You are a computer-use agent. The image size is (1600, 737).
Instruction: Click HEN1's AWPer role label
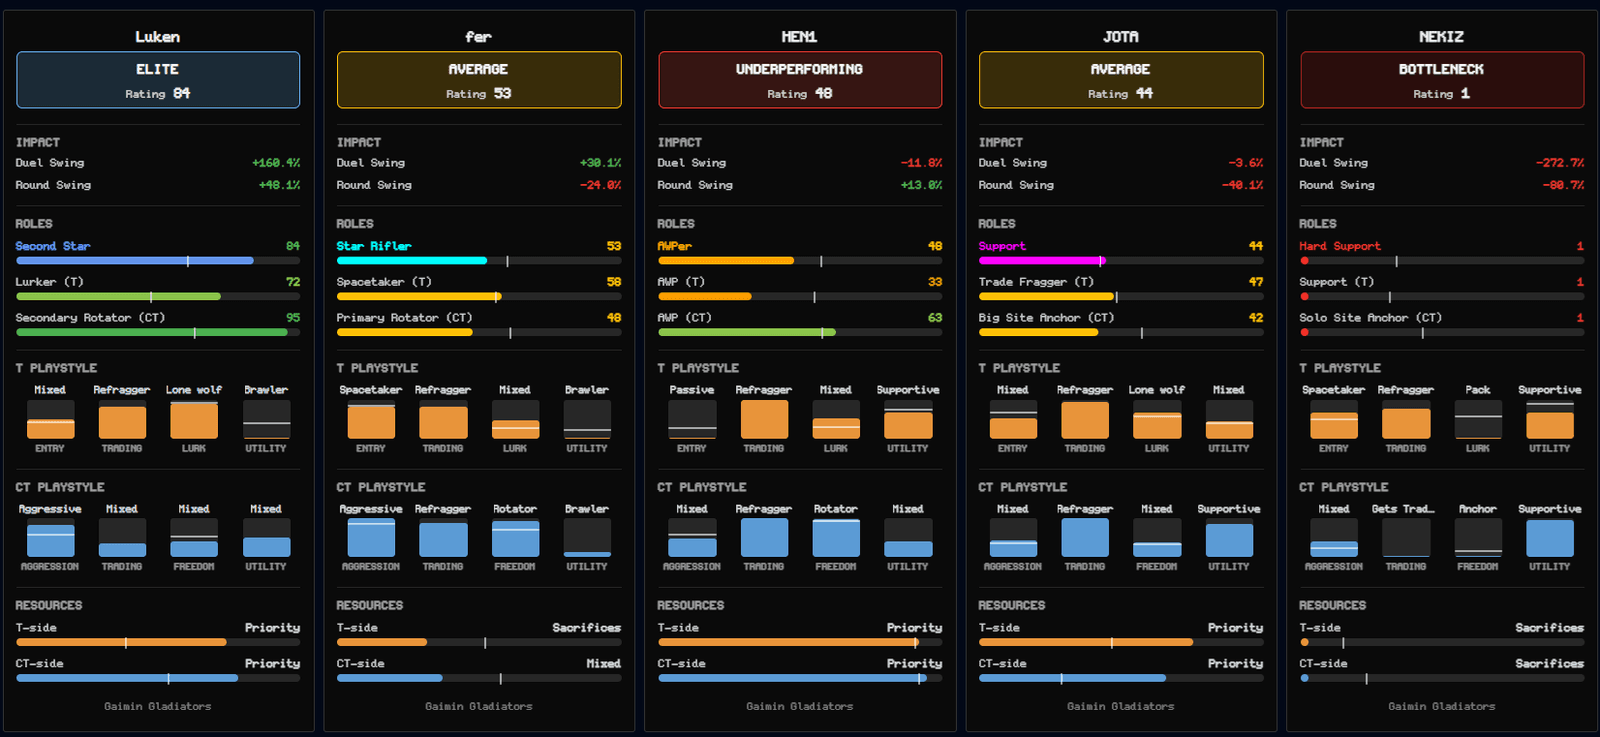[674, 246]
